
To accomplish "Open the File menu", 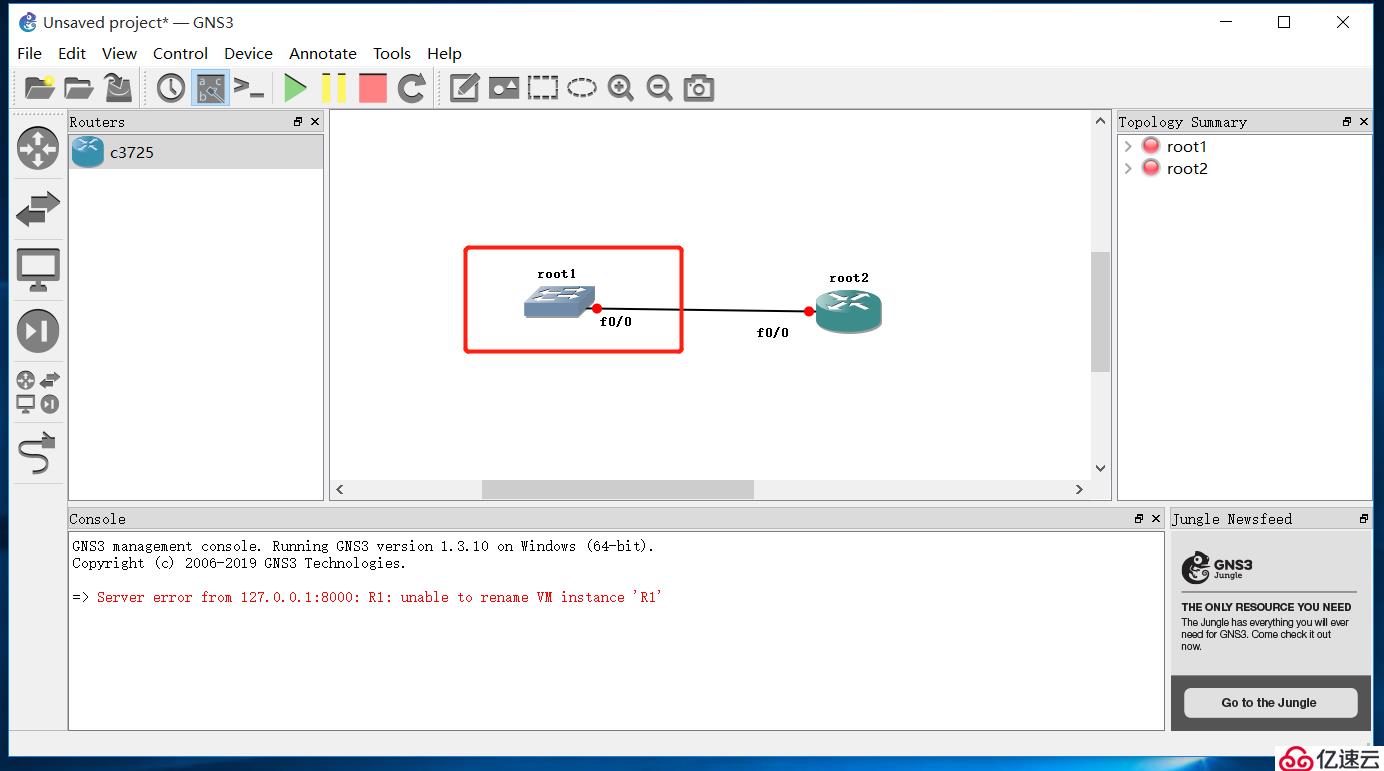I will click(30, 53).
